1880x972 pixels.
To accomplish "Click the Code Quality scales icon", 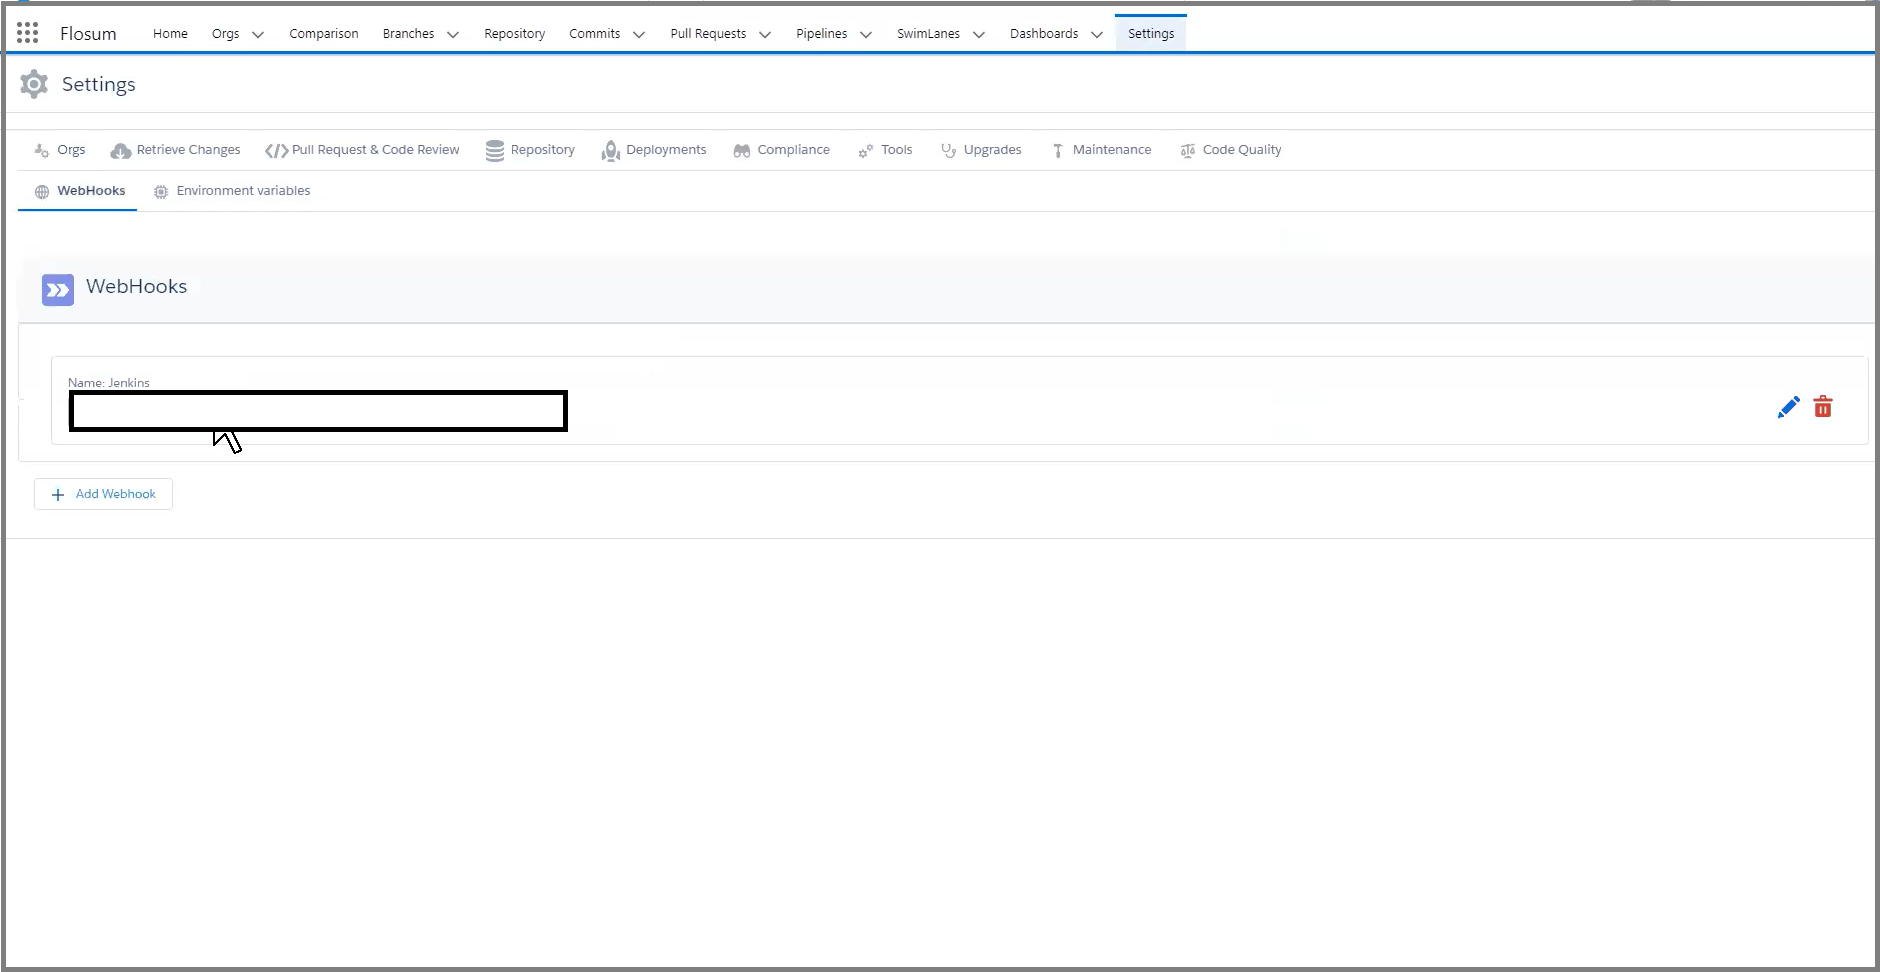I will click(x=1188, y=151).
